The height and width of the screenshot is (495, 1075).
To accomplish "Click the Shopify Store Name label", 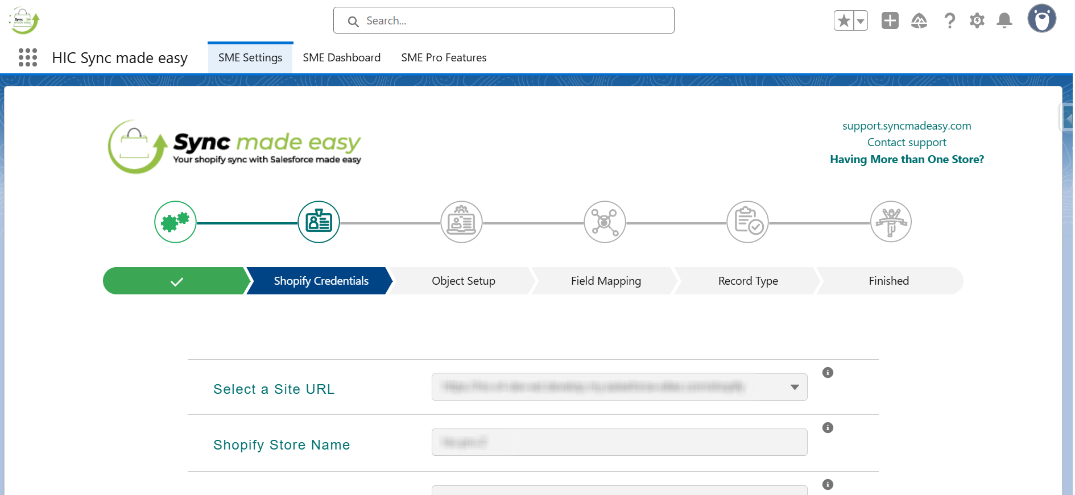I will [x=282, y=445].
